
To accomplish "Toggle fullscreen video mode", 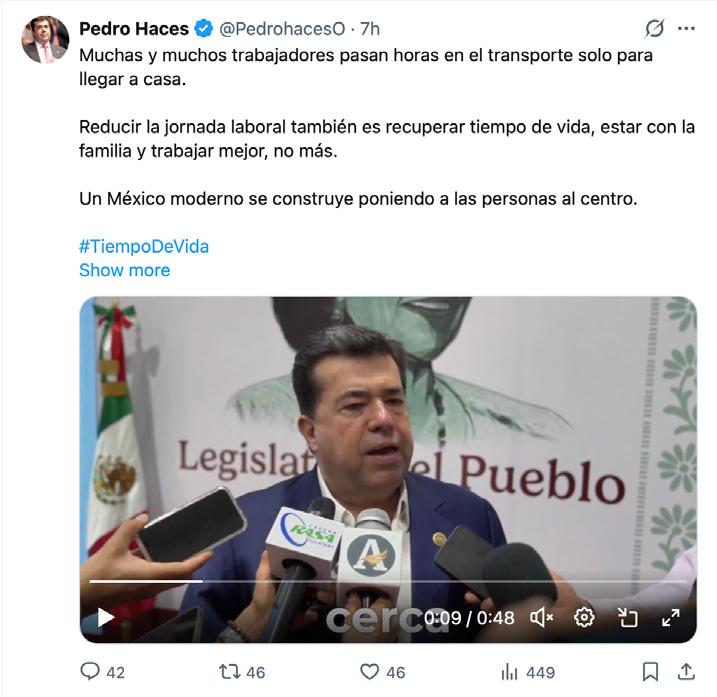I will click(670, 617).
